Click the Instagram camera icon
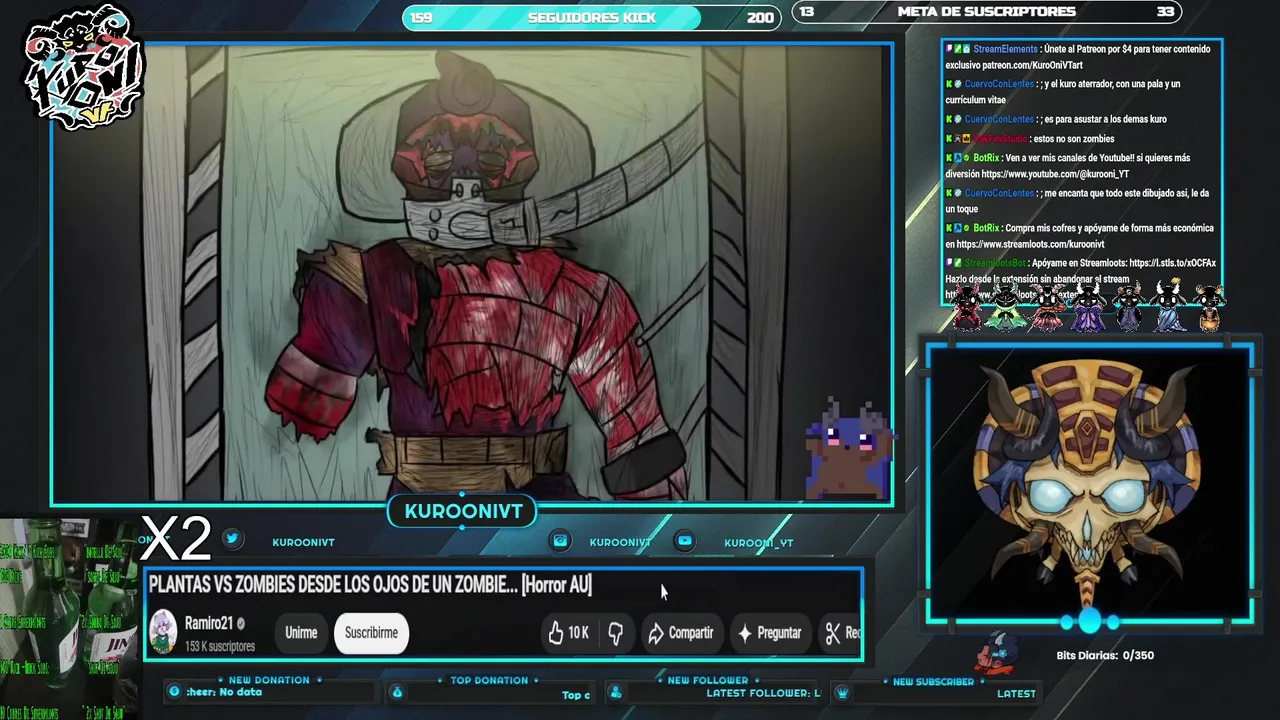Screen dimensions: 1280x720 point(561,541)
